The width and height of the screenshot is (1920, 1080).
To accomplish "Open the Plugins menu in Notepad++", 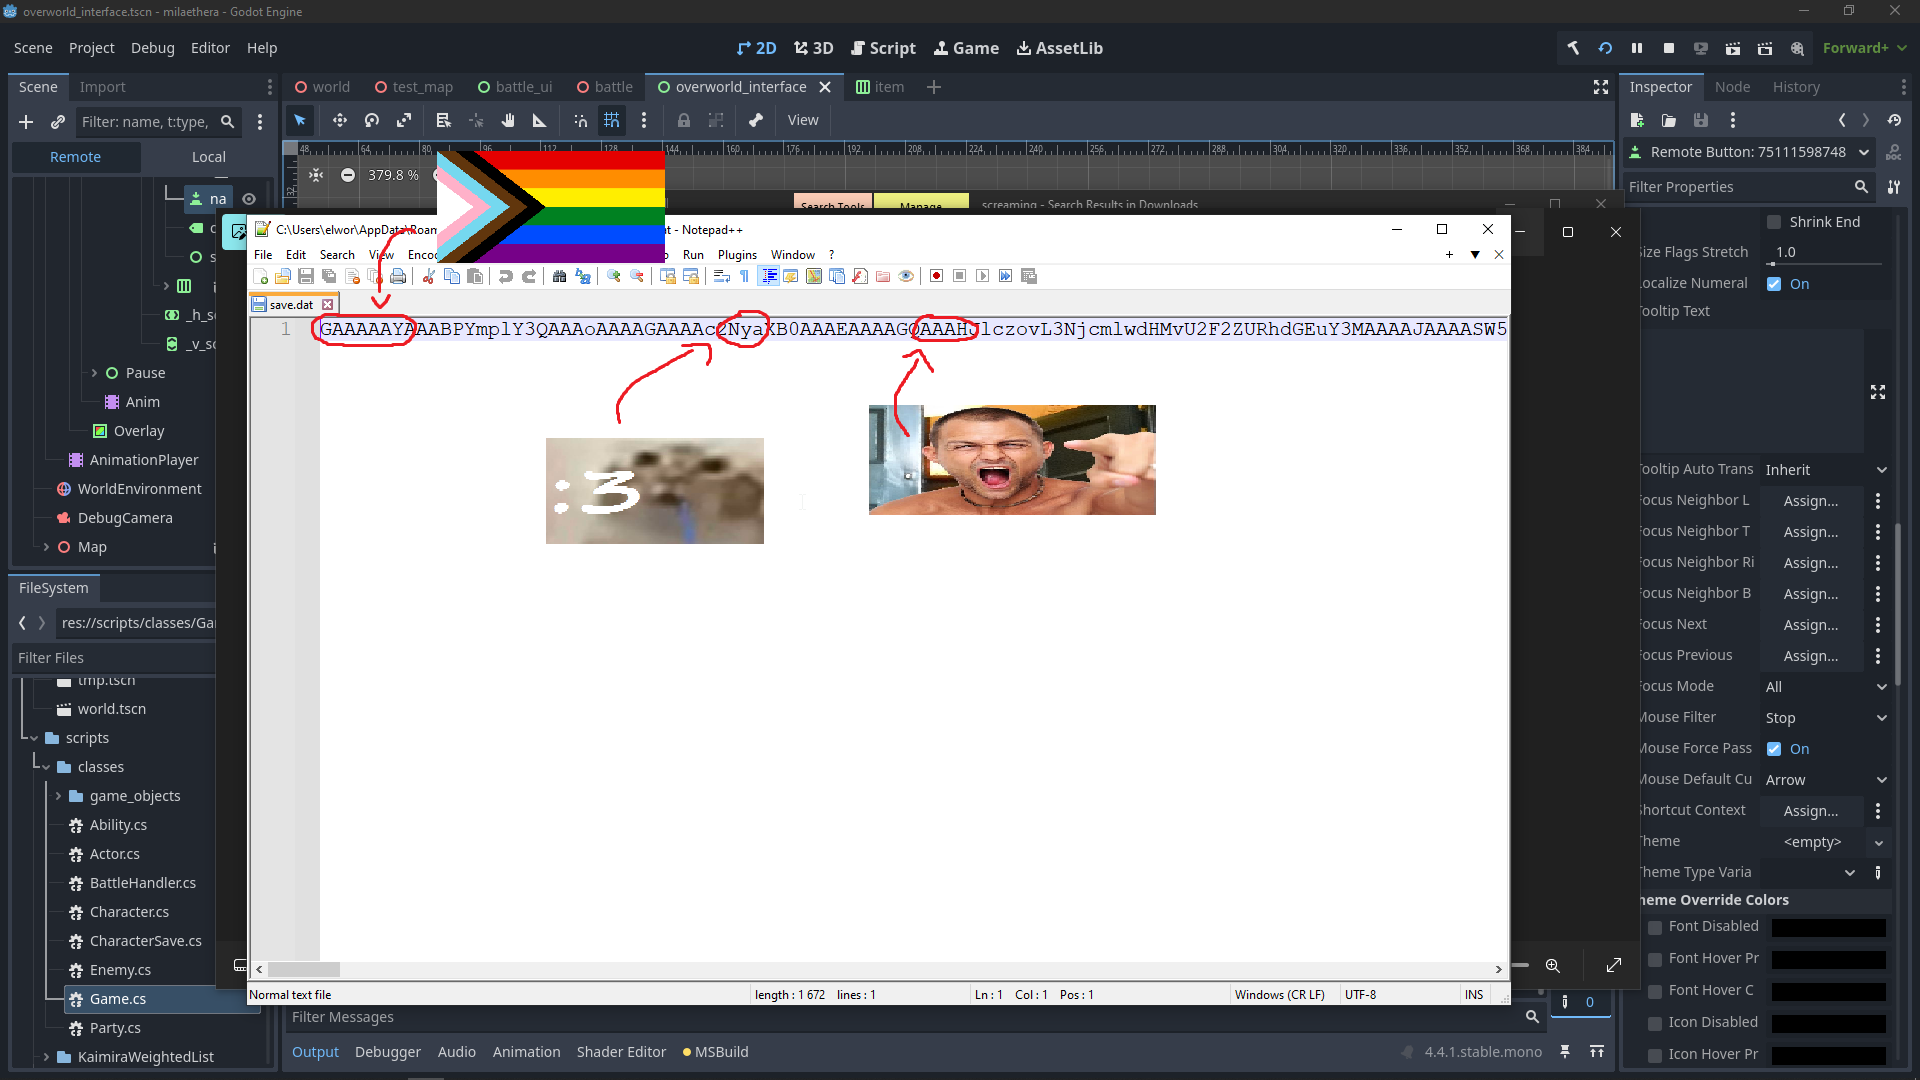I will [x=737, y=255].
